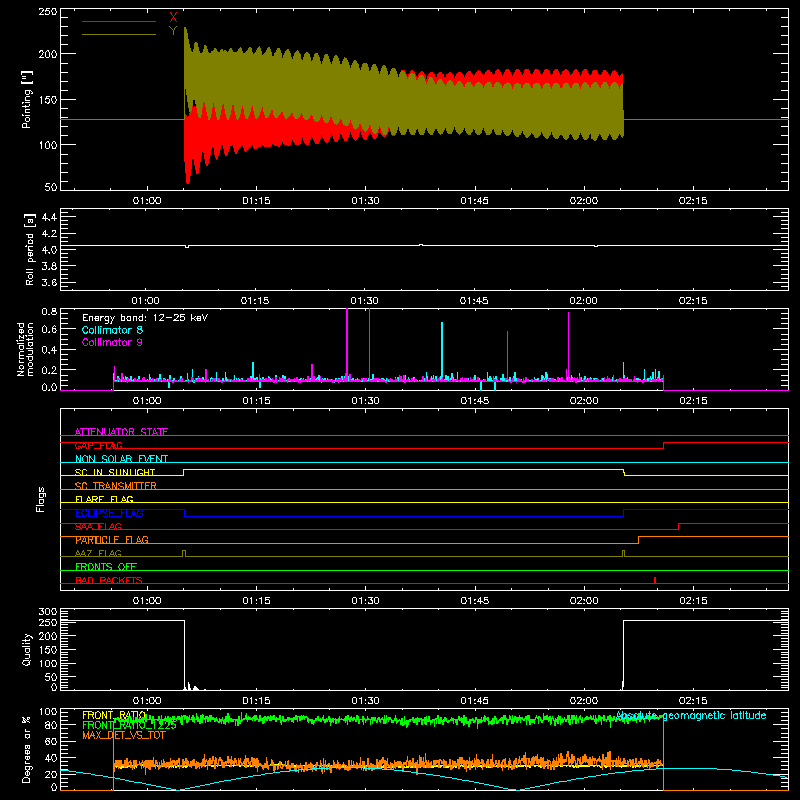Screen dimensions: 800x800
Task: Select the red X legend line sample
Action: [119, 21]
